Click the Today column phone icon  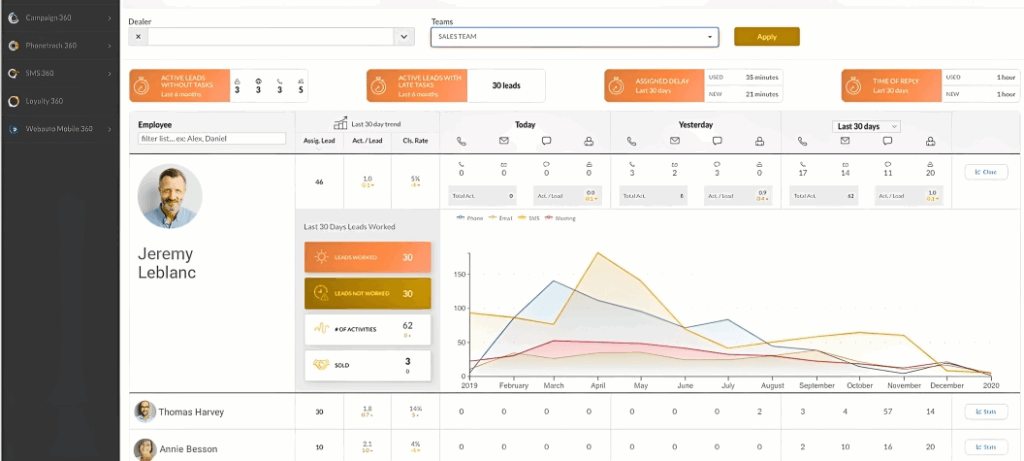[461, 141]
